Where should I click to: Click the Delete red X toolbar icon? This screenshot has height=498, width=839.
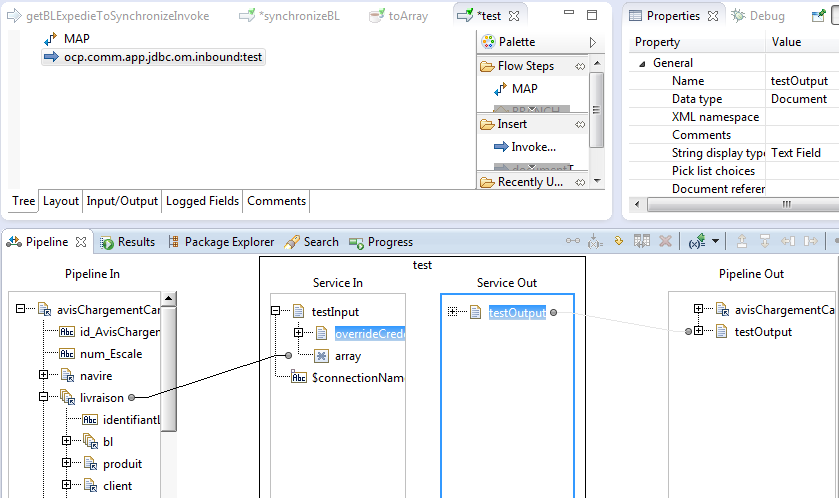(x=665, y=241)
